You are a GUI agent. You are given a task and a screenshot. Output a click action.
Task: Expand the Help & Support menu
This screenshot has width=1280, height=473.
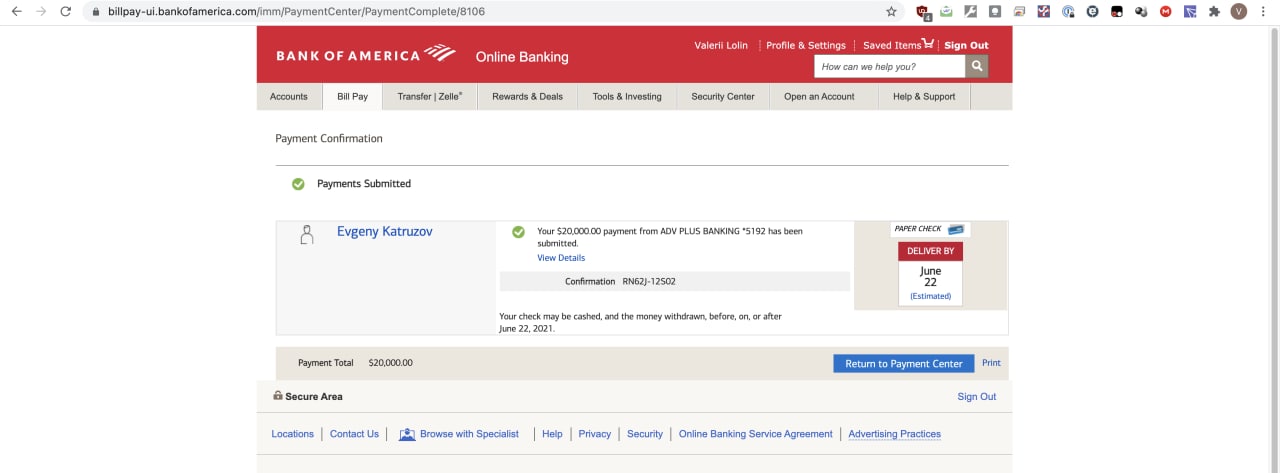point(924,97)
